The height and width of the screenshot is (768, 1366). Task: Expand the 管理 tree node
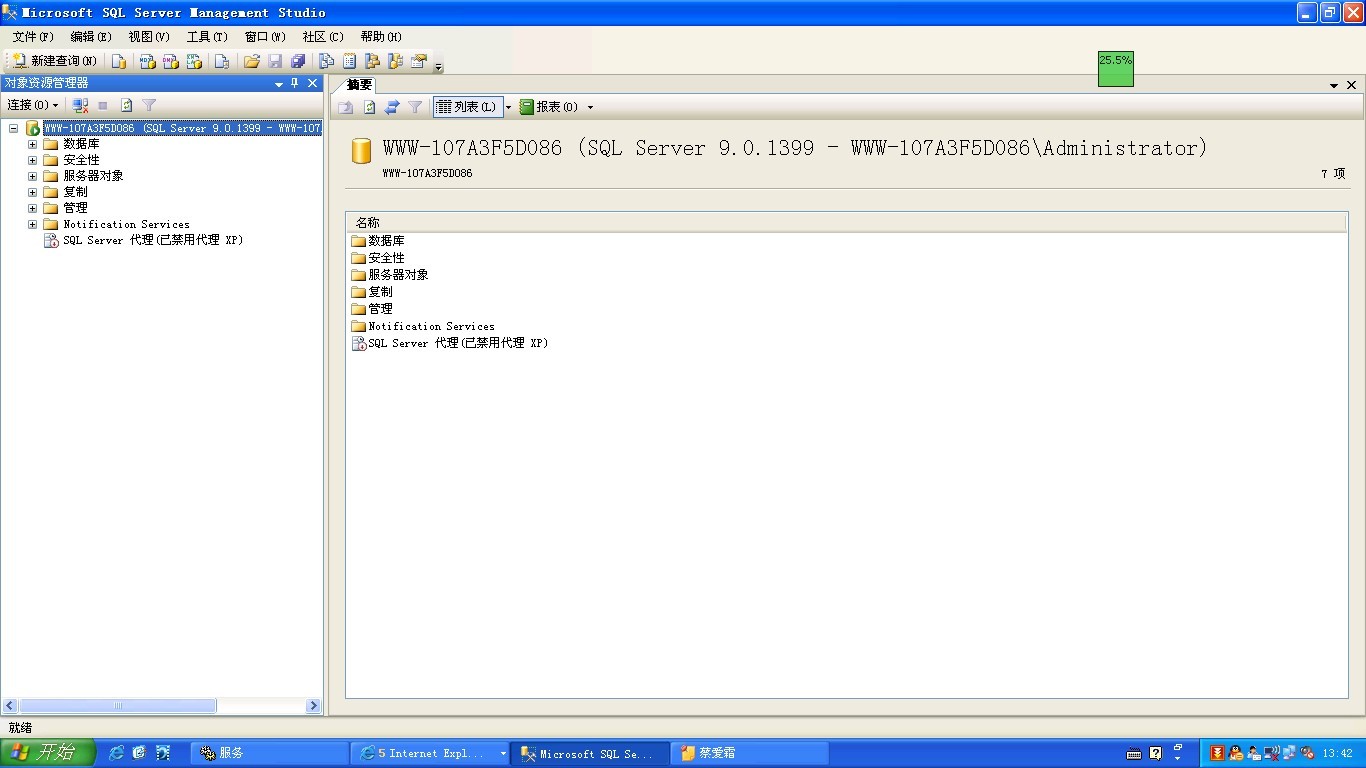pos(32,208)
